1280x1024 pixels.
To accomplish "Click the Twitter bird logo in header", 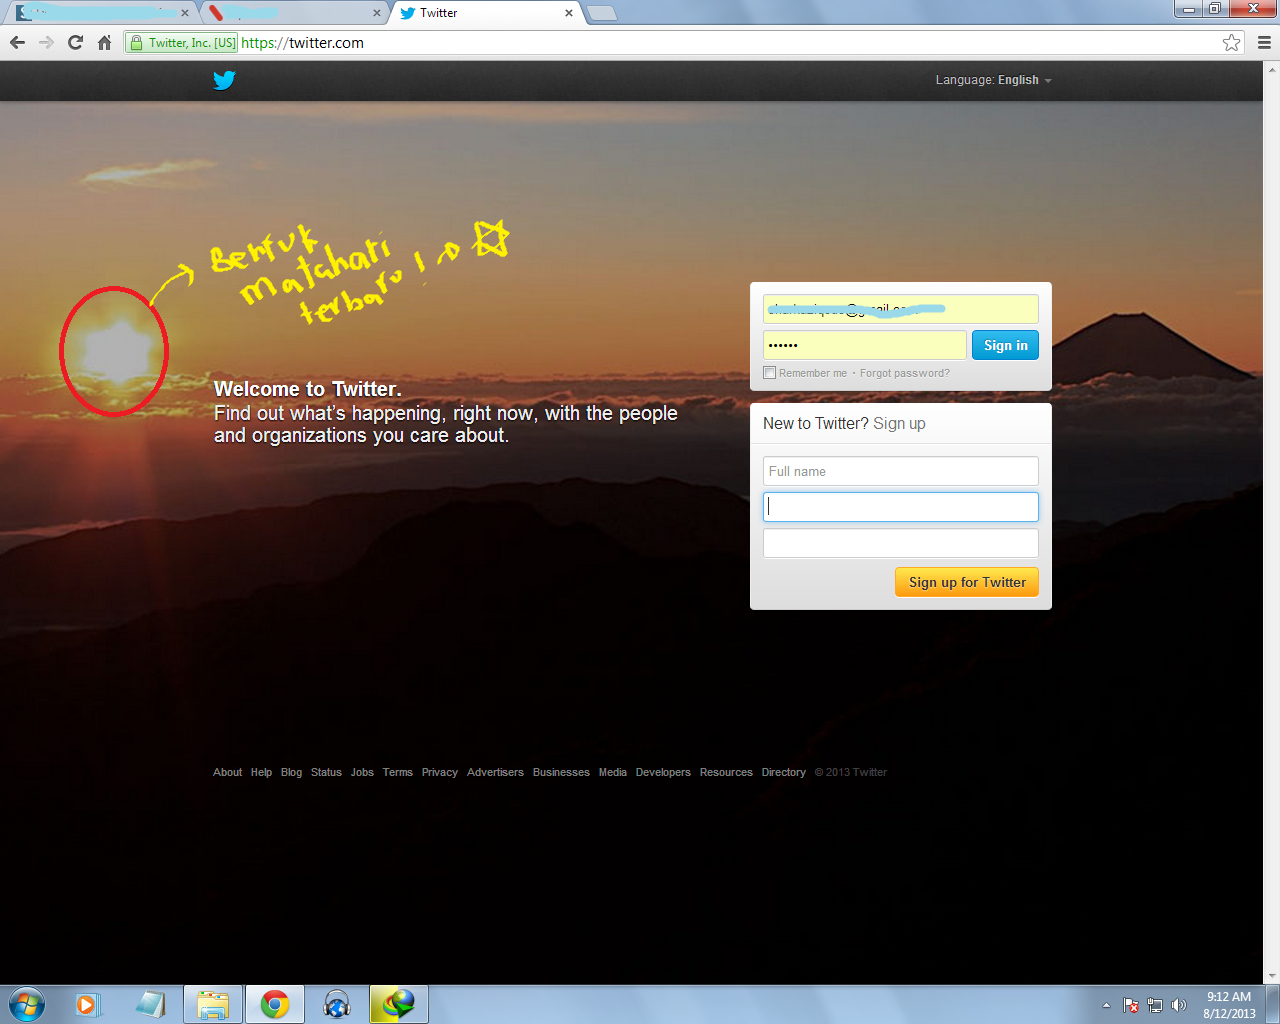I will (x=224, y=80).
